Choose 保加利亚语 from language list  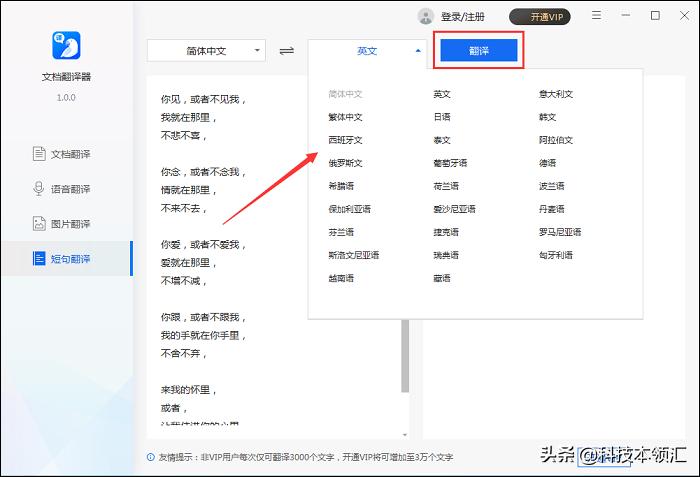[x=350, y=209]
